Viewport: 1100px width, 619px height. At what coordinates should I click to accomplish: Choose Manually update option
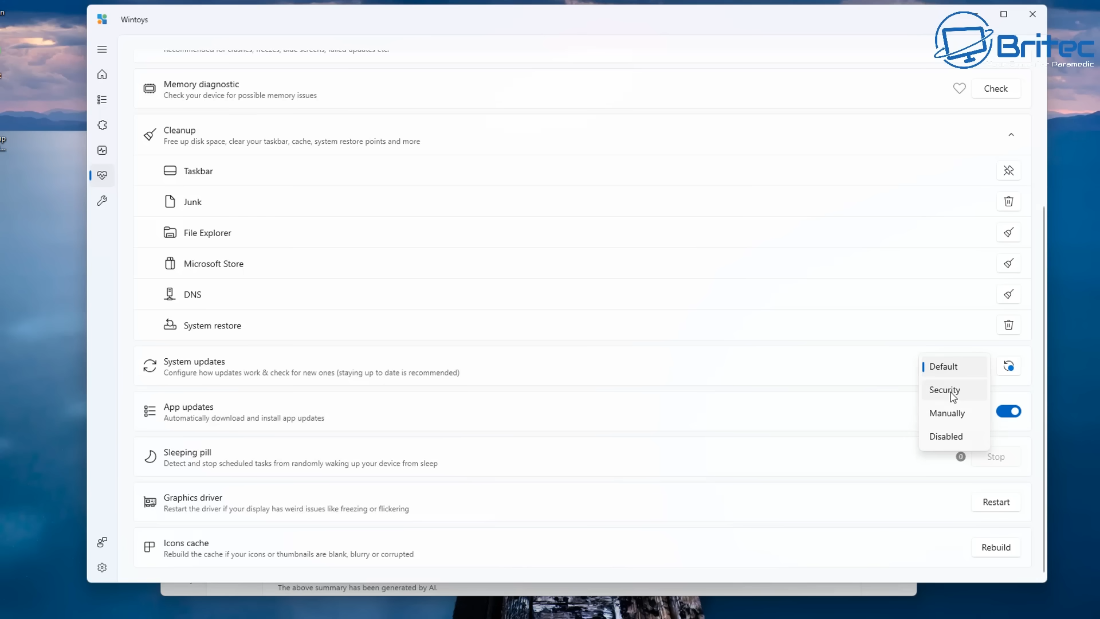point(954,413)
